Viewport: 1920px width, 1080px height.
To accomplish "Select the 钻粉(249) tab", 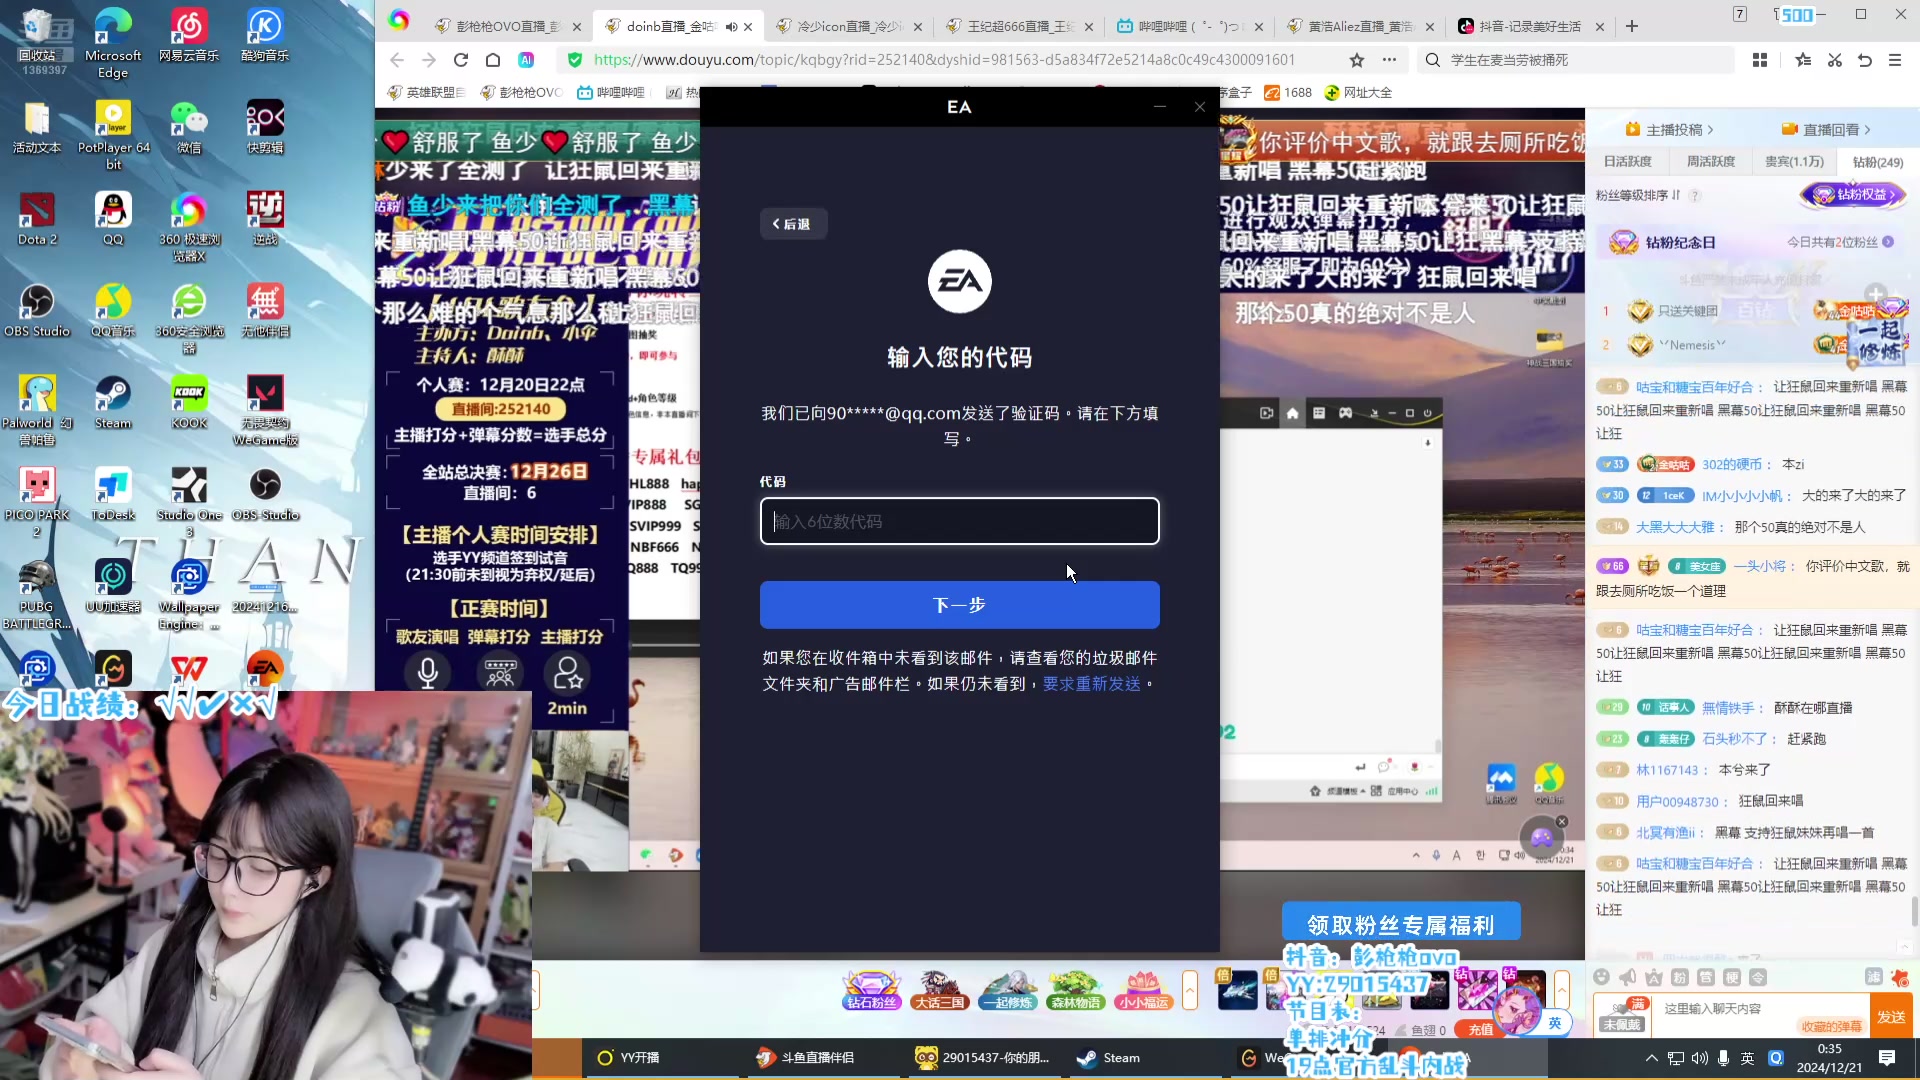I will tap(1878, 162).
